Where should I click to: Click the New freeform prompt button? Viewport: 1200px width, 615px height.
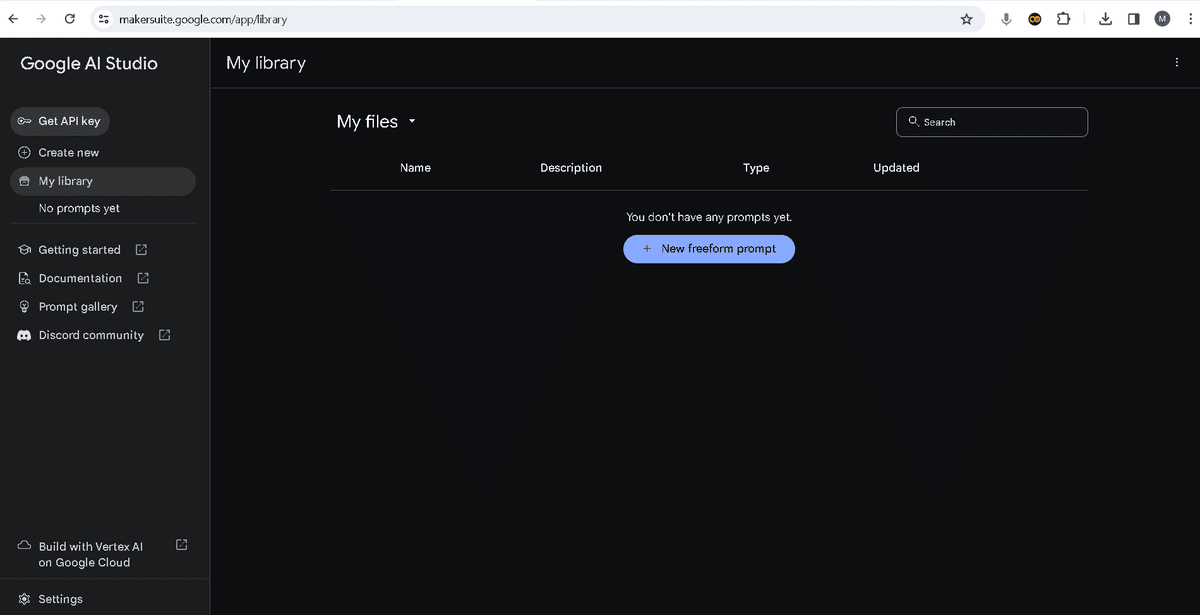coord(709,248)
